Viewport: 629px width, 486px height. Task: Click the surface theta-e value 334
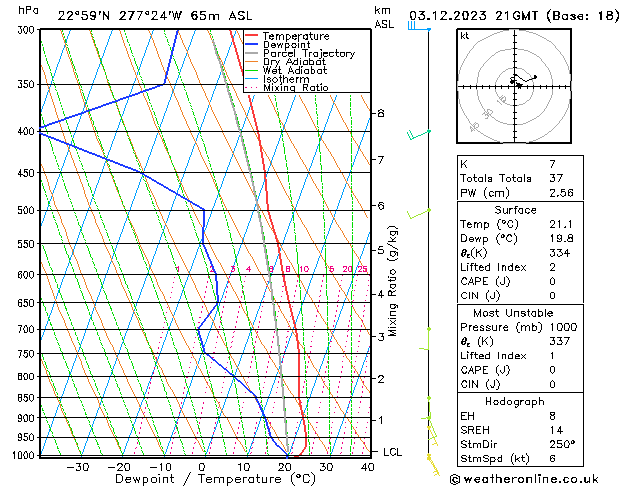pyautogui.click(x=560, y=253)
